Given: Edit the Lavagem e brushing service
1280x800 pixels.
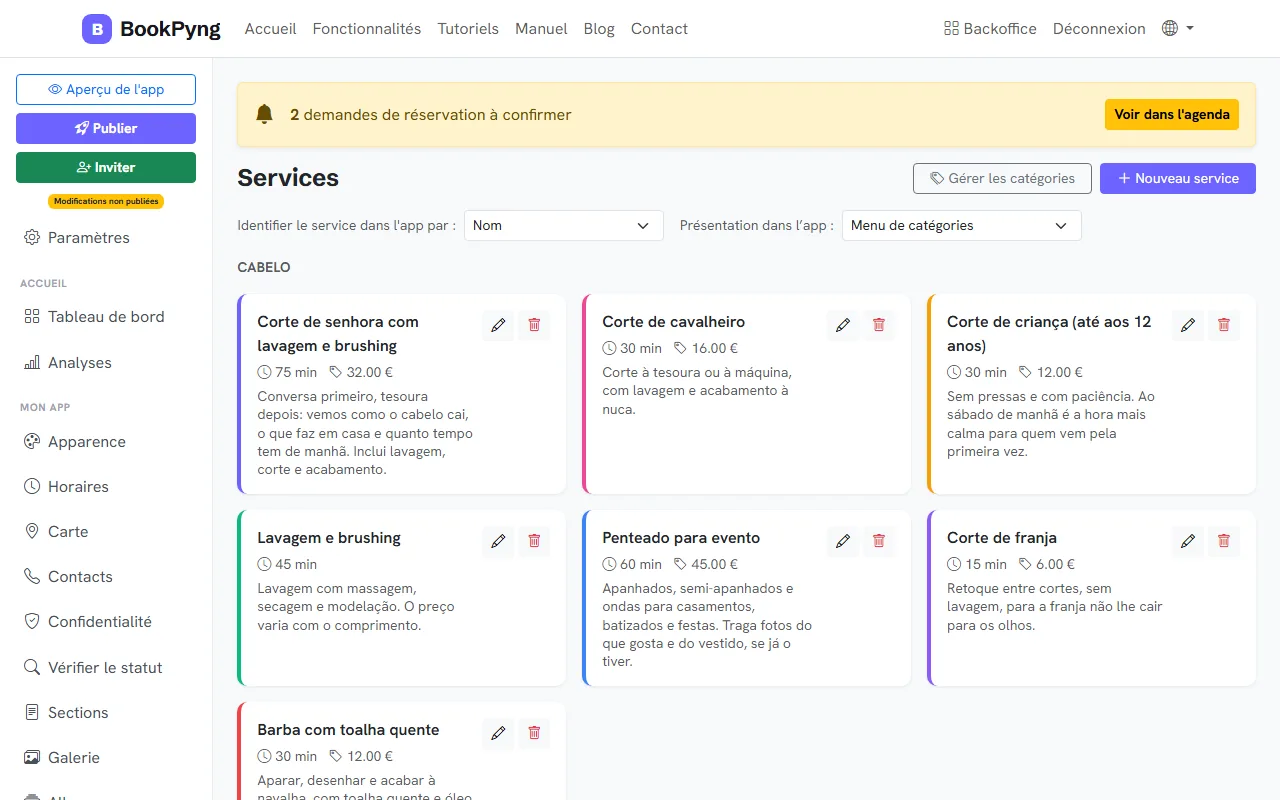Looking at the screenshot, I should tap(498, 541).
